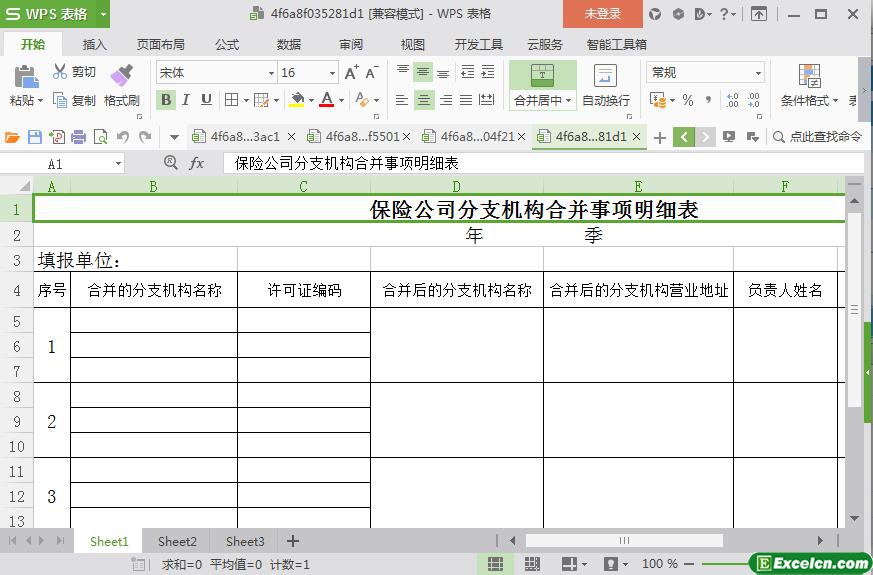Image resolution: width=873 pixels, height=575 pixels.
Task: Click the print icon in quick toolbar
Action: tap(79, 136)
